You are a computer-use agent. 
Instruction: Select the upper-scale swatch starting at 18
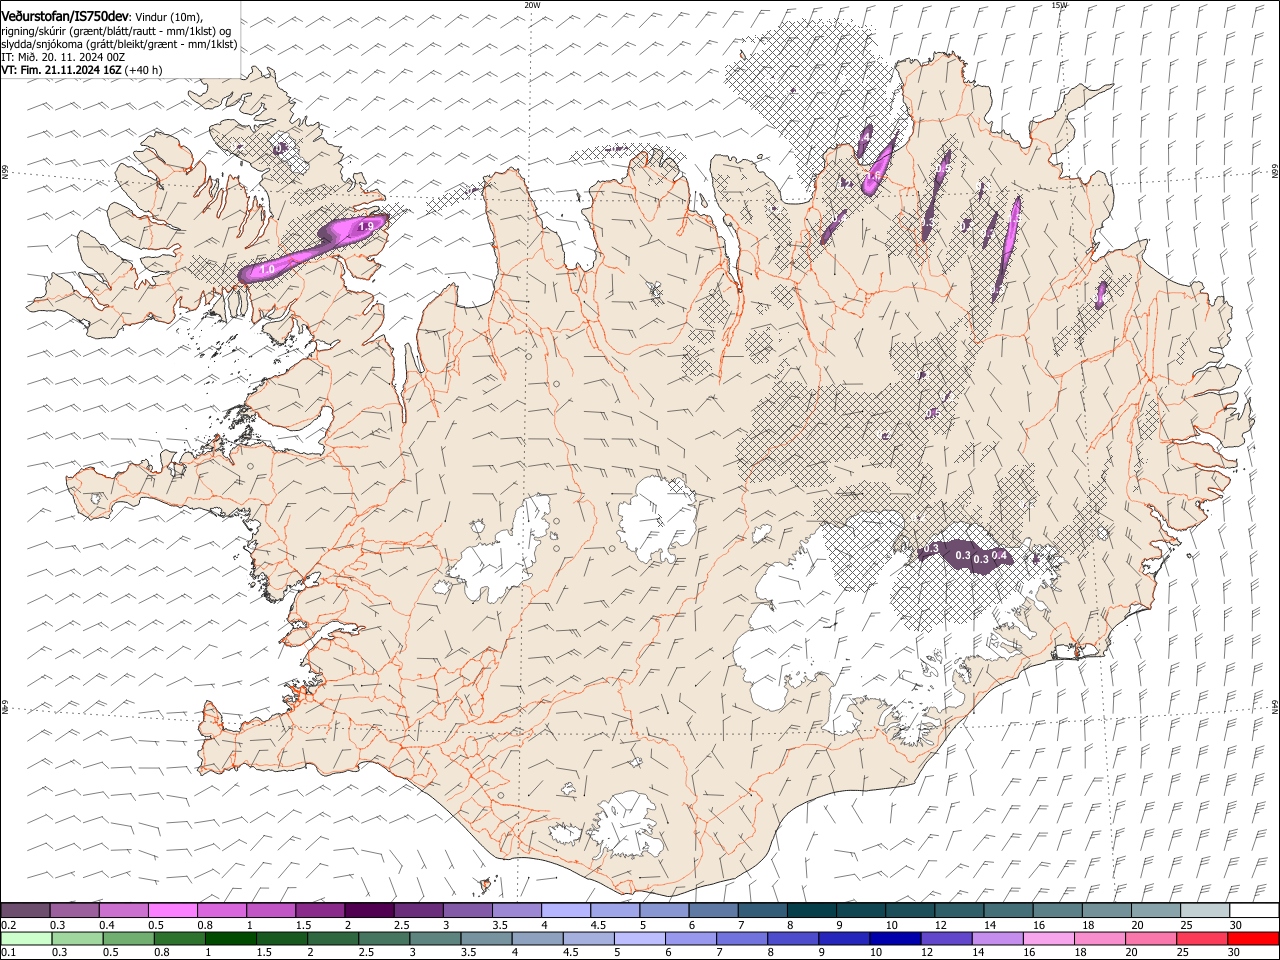click(x=1106, y=910)
